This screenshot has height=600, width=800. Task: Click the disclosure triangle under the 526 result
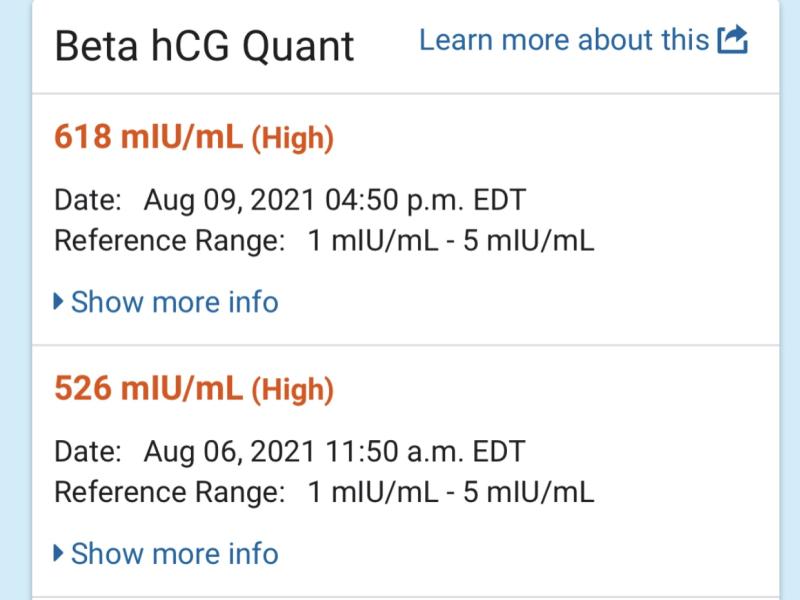58,554
